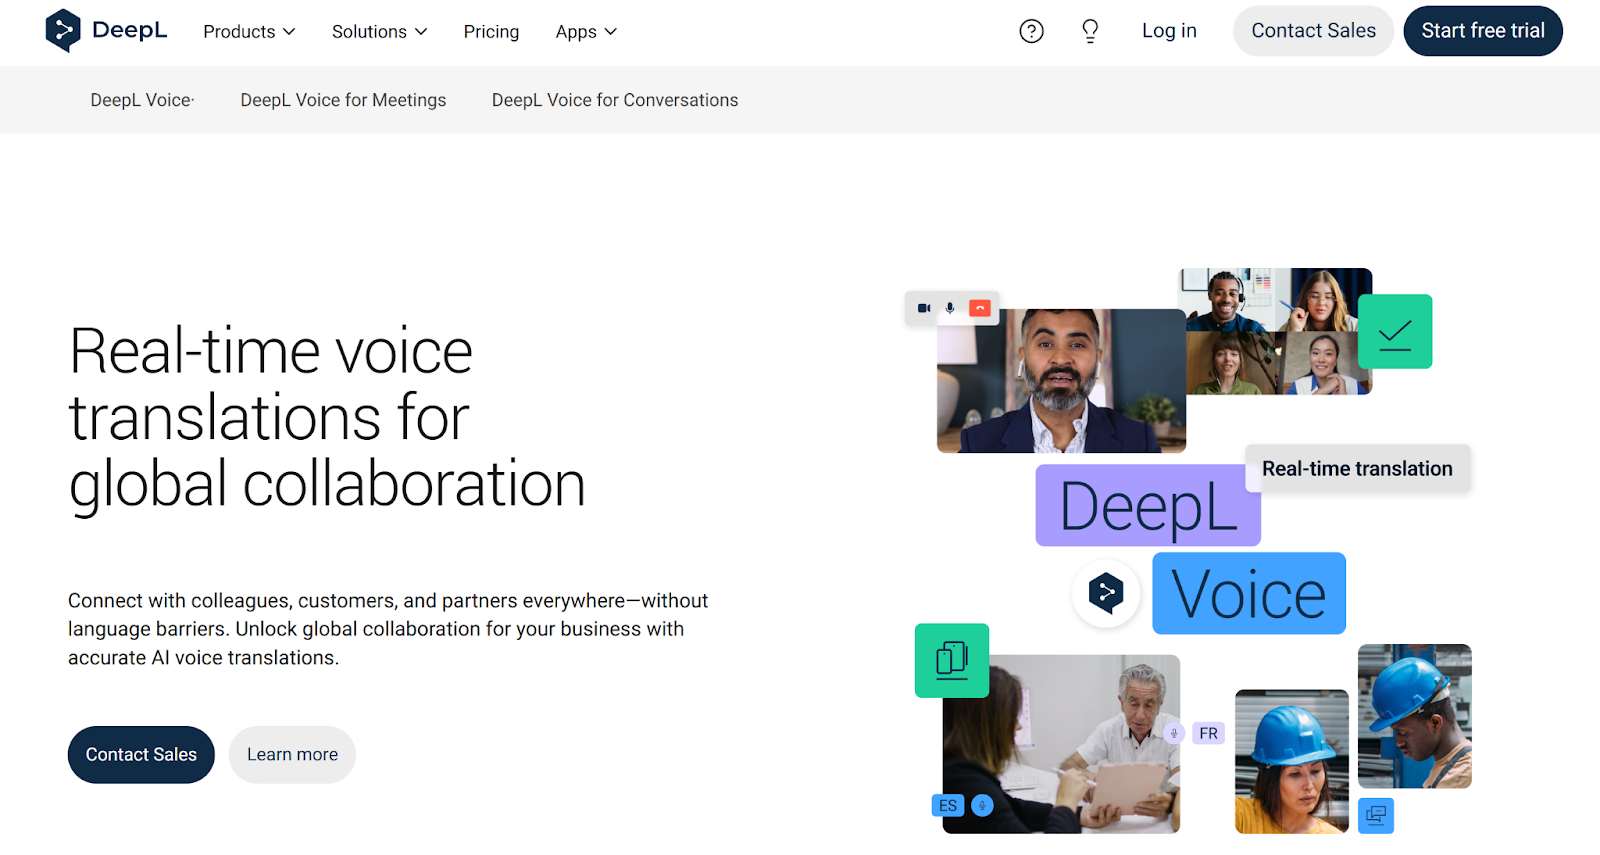The height and width of the screenshot is (855, 1600).
Task: Click the round DeepL hexagon logo badge
Action: pos(1106,593)
